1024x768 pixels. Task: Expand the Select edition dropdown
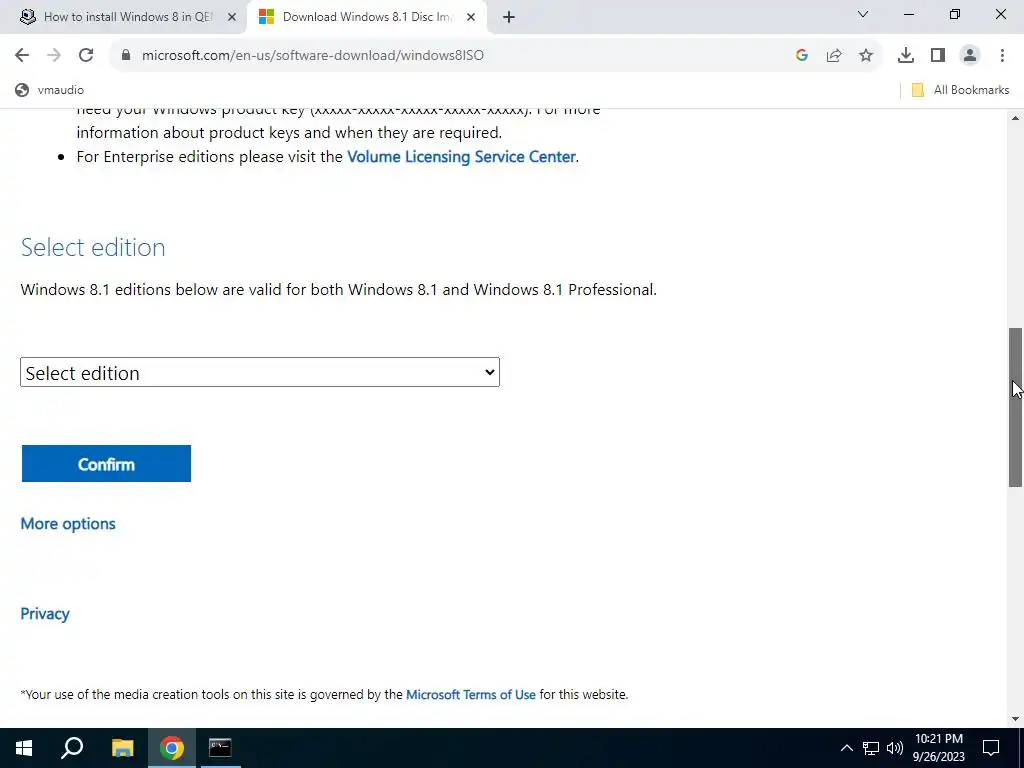[260, 372]
